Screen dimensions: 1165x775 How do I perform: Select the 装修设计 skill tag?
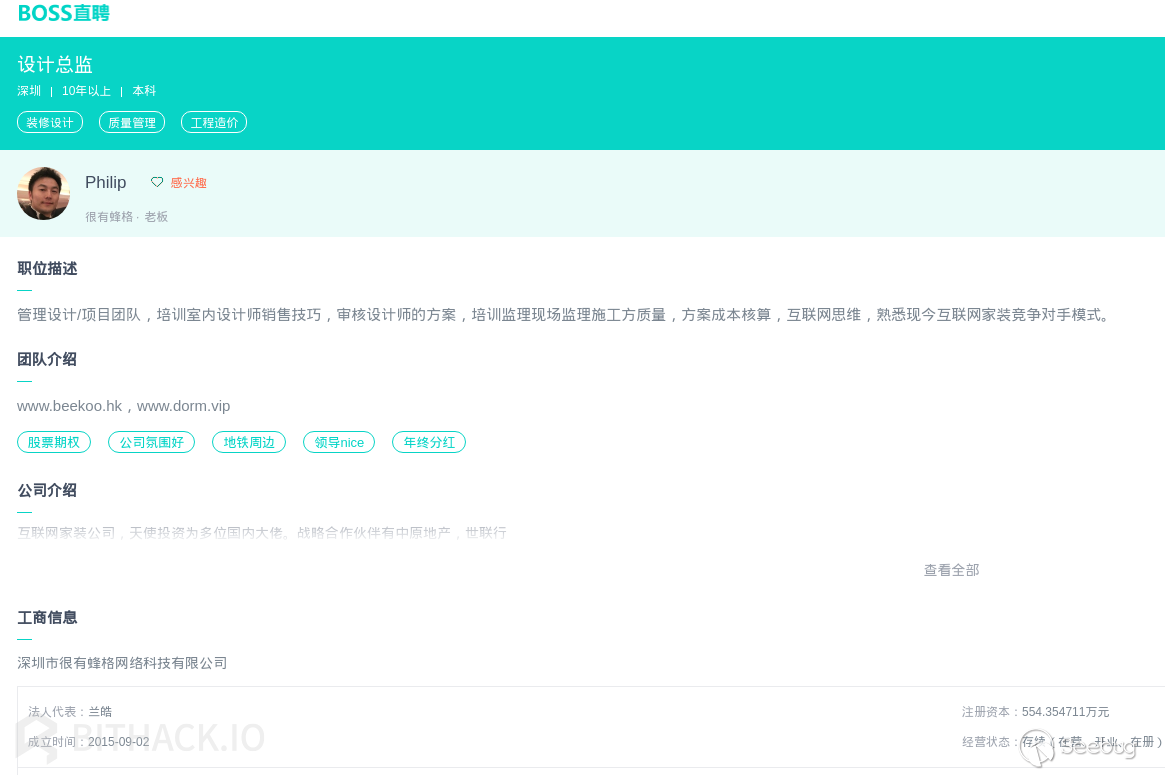pyautogui.click(x=50, y=122)
